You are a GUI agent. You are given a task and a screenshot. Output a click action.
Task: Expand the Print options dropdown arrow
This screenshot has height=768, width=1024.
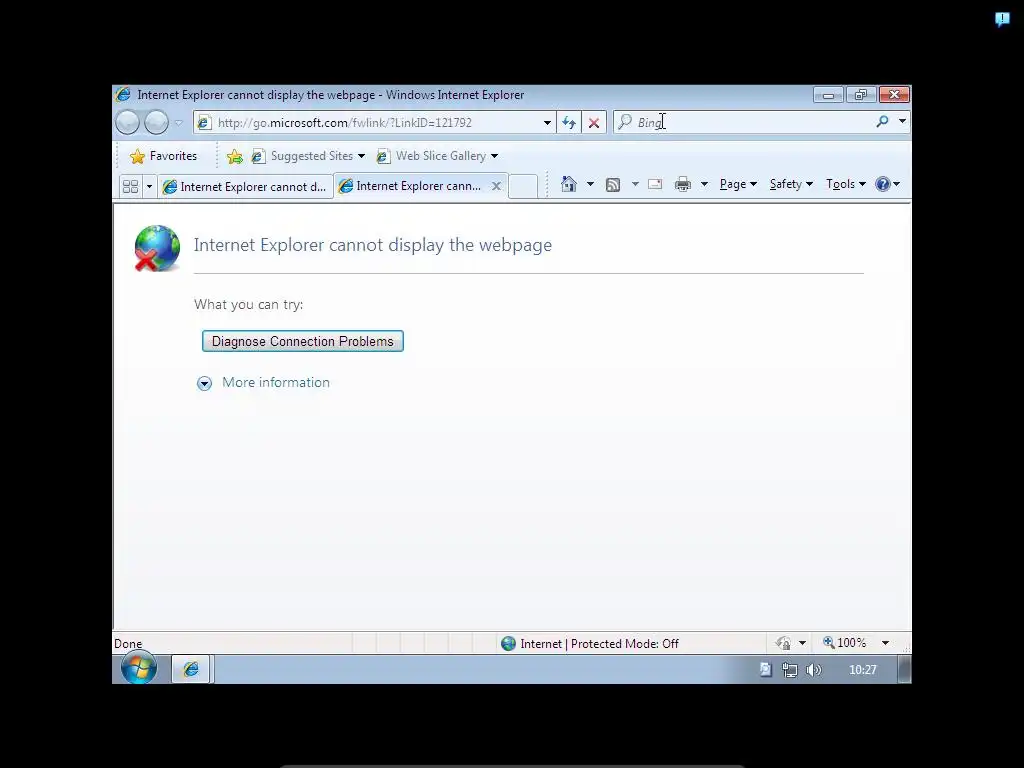pos(704,184)
